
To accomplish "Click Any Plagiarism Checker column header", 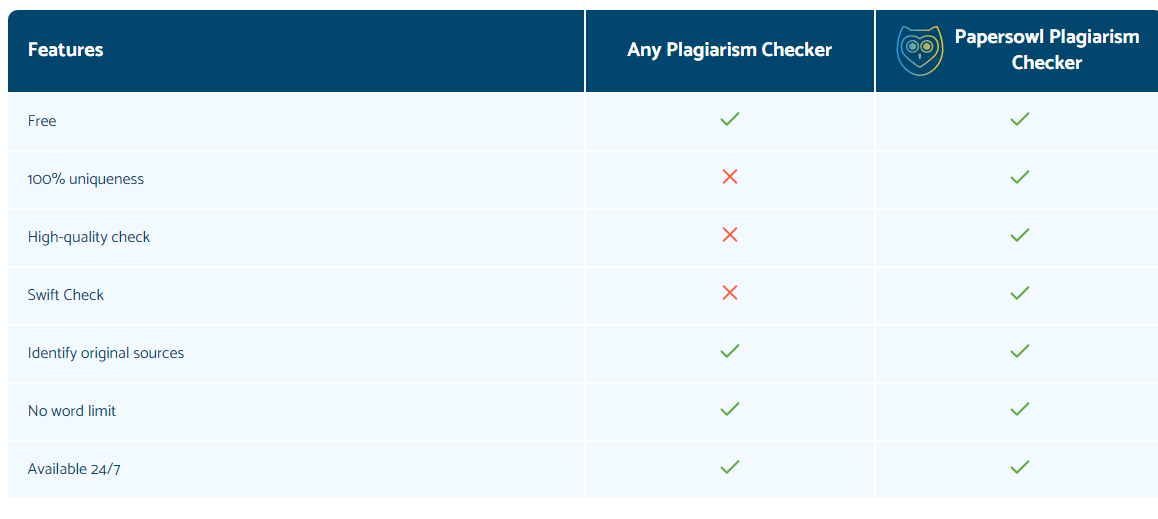I will click(x=730, y=50).
